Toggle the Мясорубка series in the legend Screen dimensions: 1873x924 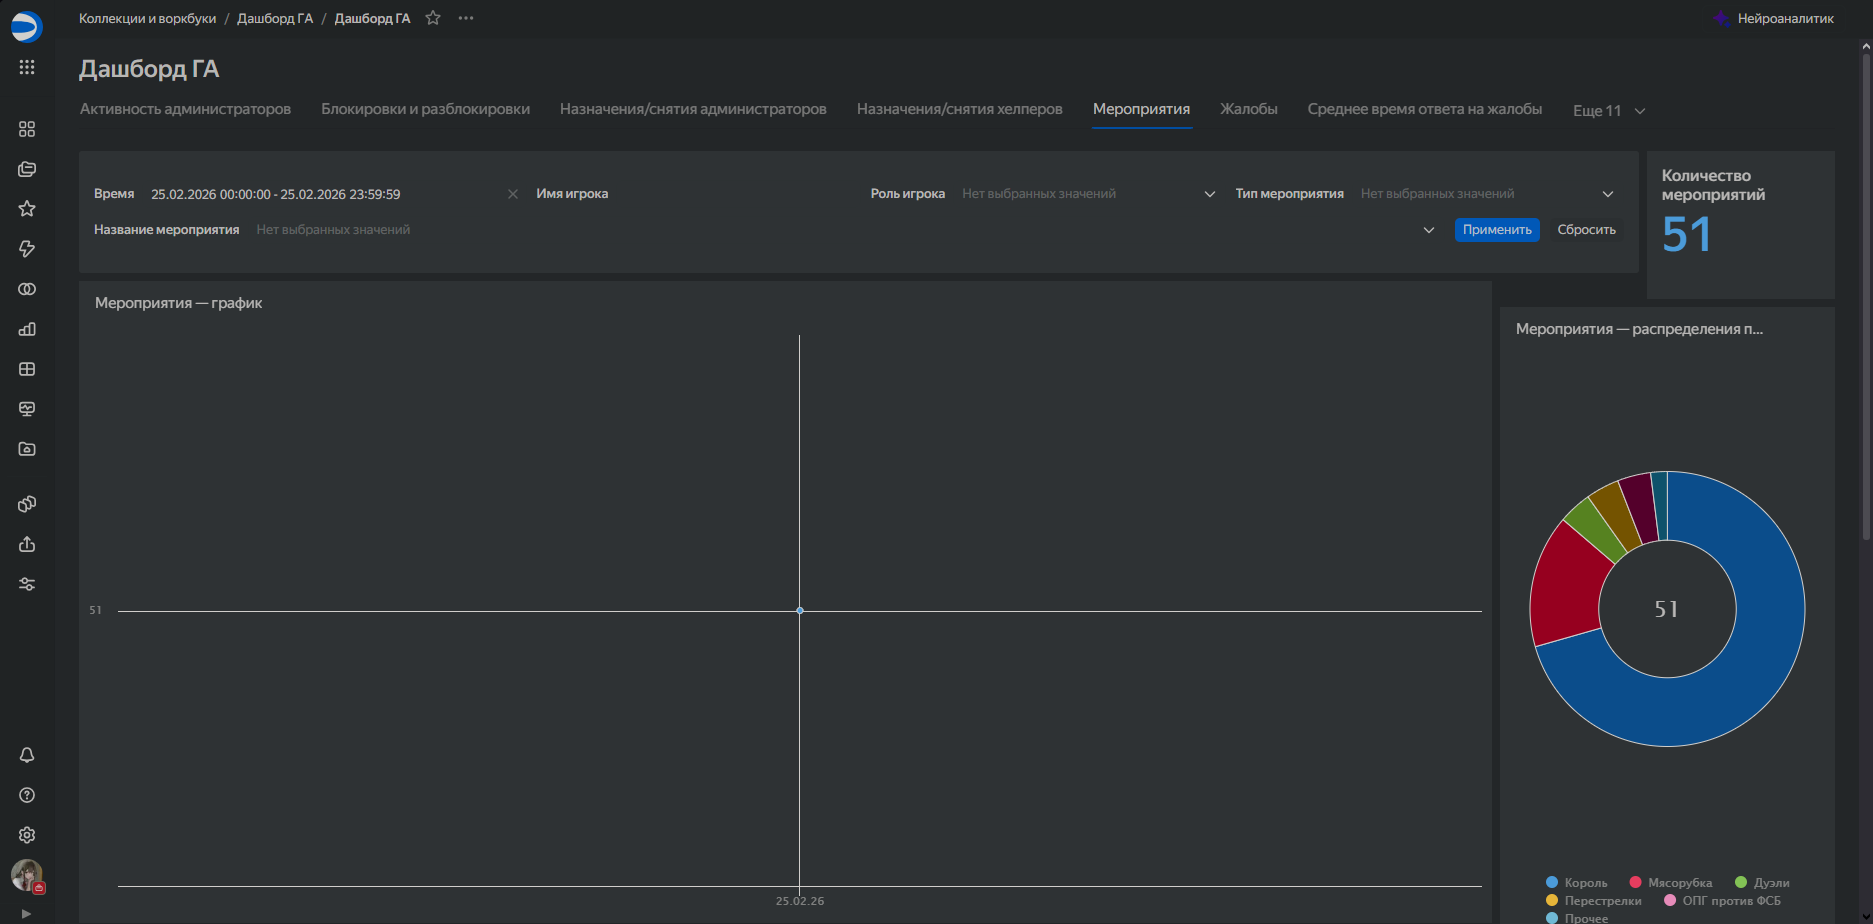[1671, 883]
